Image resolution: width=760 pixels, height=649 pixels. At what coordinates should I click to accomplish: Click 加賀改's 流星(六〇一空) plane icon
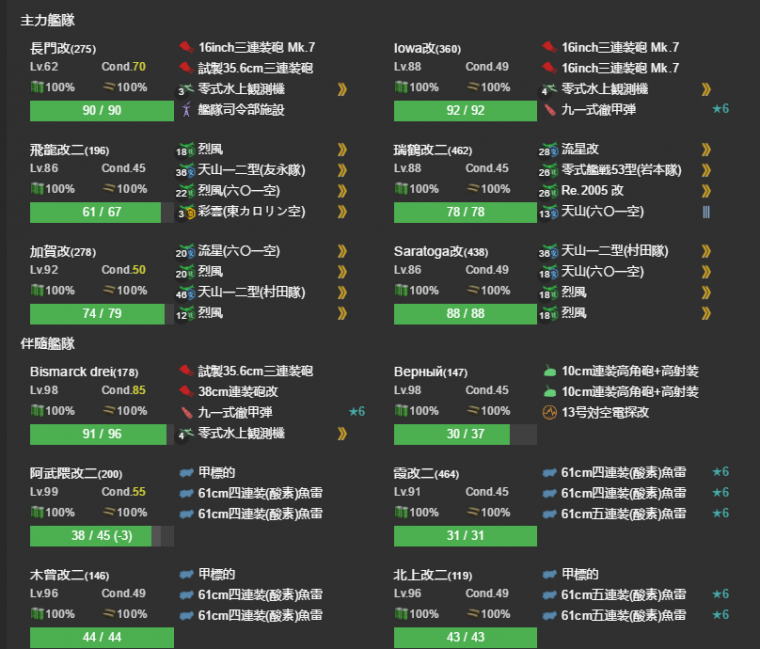point(186,252)
